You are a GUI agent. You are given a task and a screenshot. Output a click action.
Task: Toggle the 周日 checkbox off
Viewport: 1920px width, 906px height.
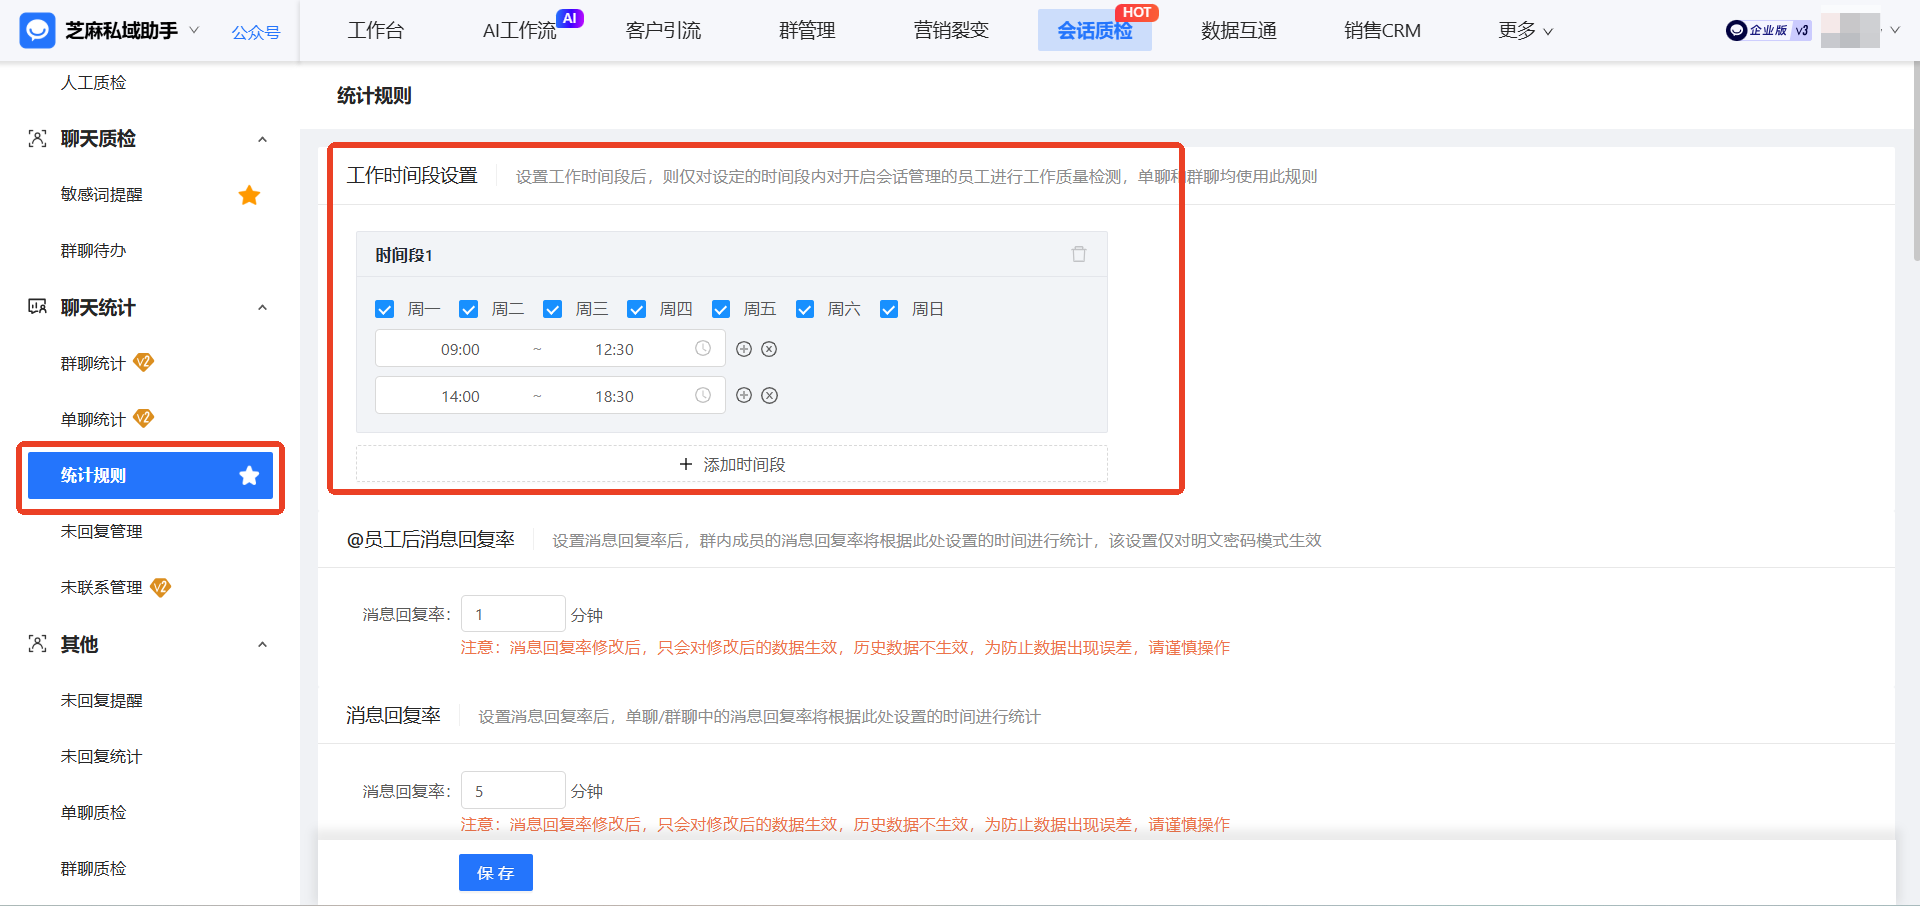889,309
